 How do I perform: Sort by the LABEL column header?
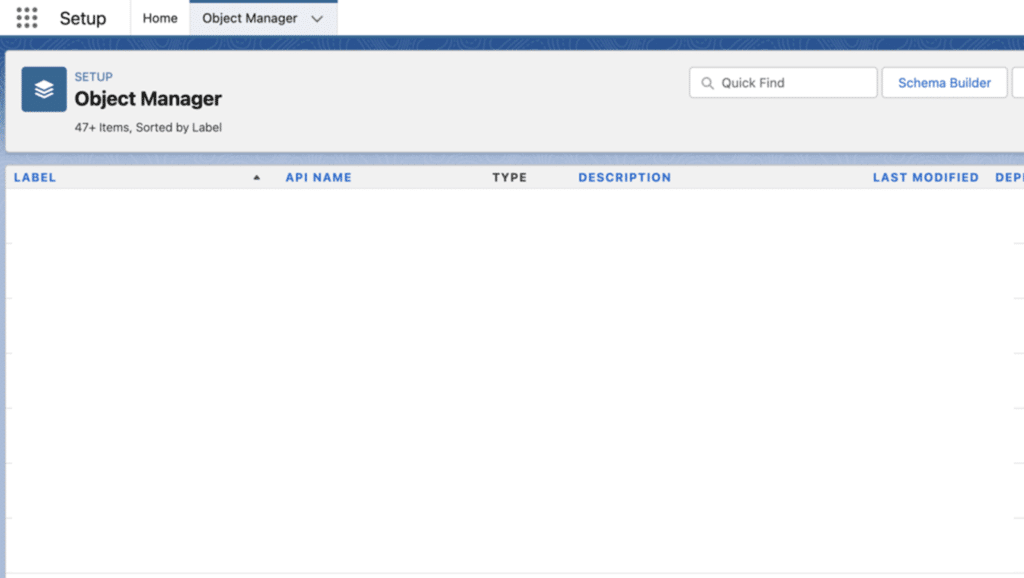pos(35,177)
